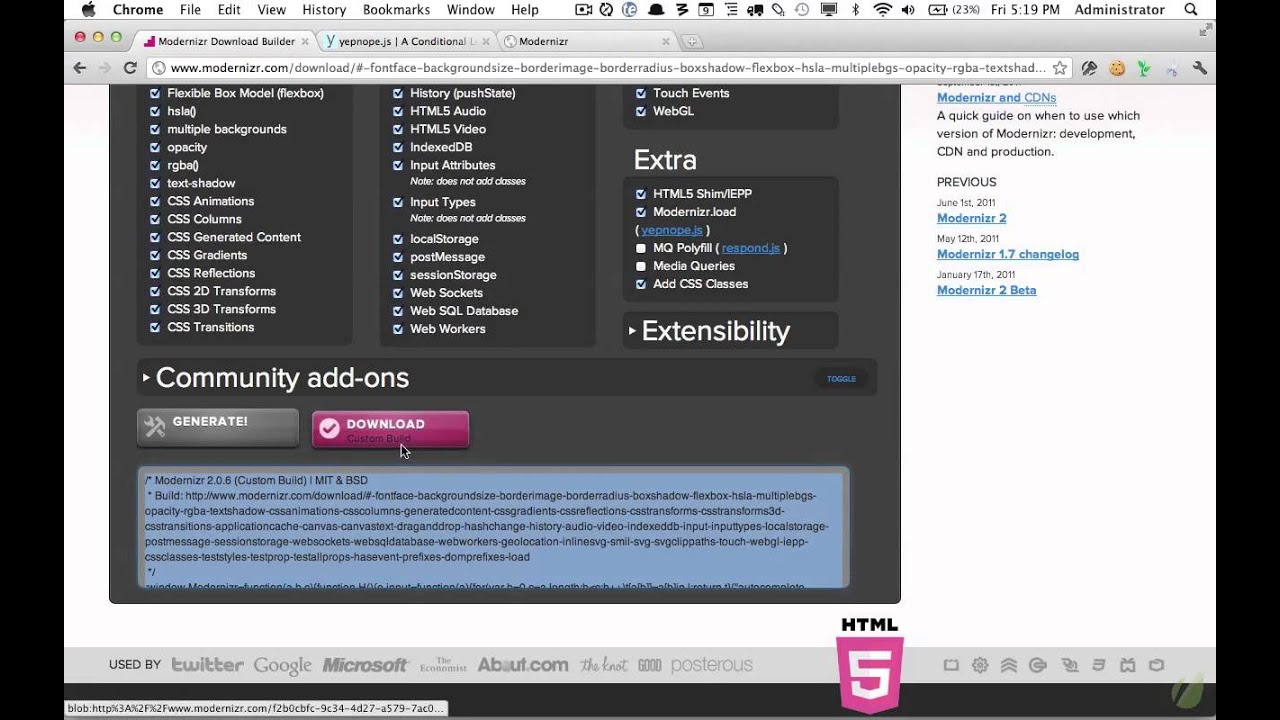The width and height of the screenshot is (1280, 720).
Task: Click the Bluetooth menu bar icon
Action: click(855, 10)
